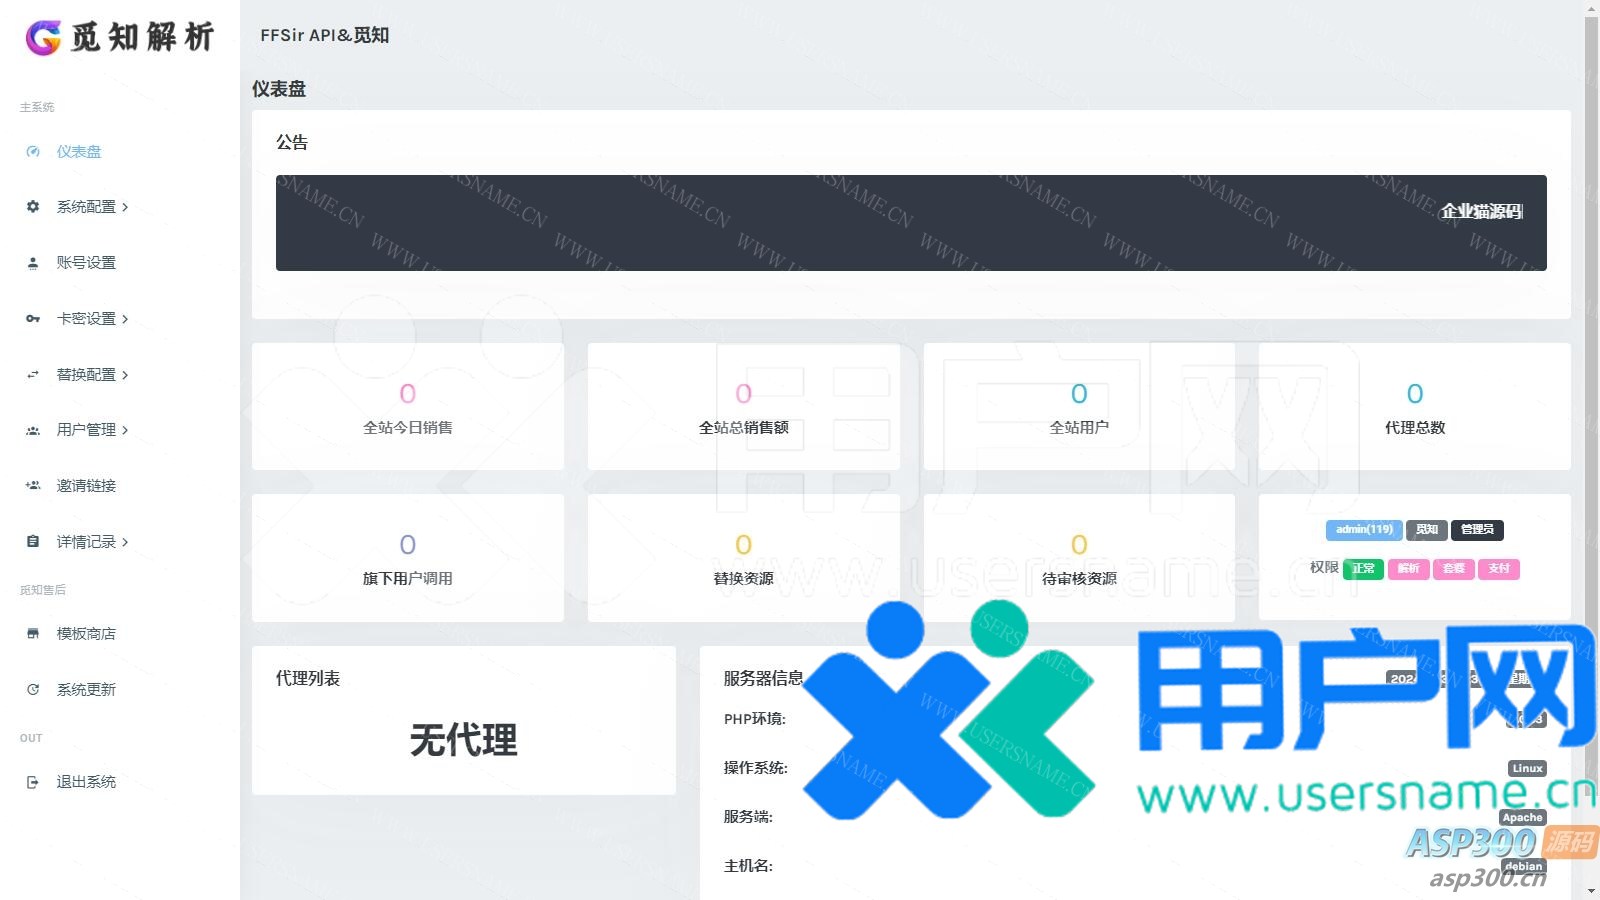This screenshot has width=1600, height=900.
Task: Open the 邀请链接 menu item
Action: pyautogui.click(x=86, y=486)
